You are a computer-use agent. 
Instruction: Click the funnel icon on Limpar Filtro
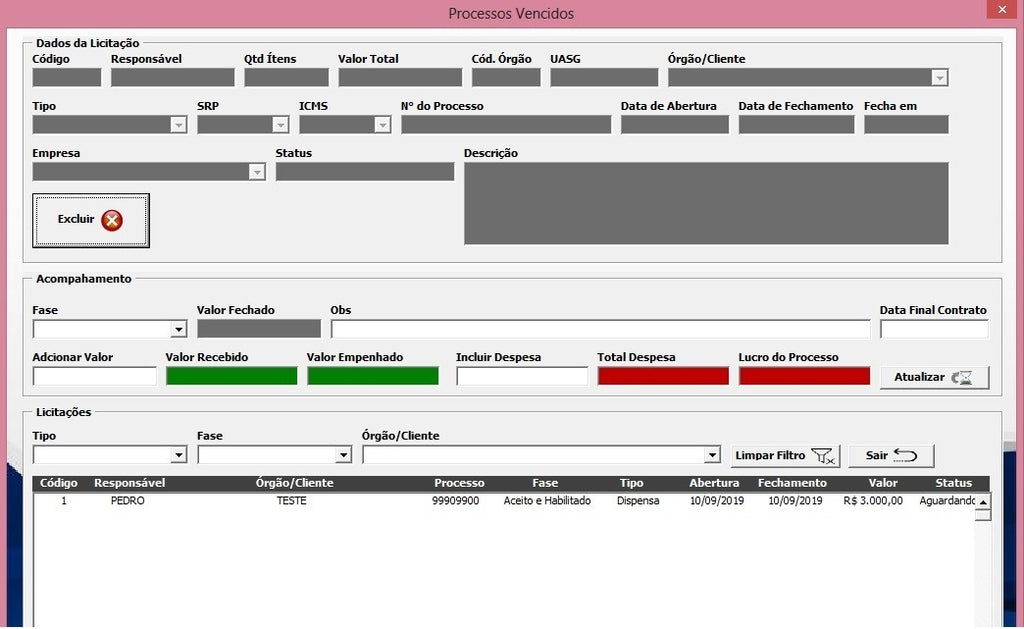(x=823, y=456)
